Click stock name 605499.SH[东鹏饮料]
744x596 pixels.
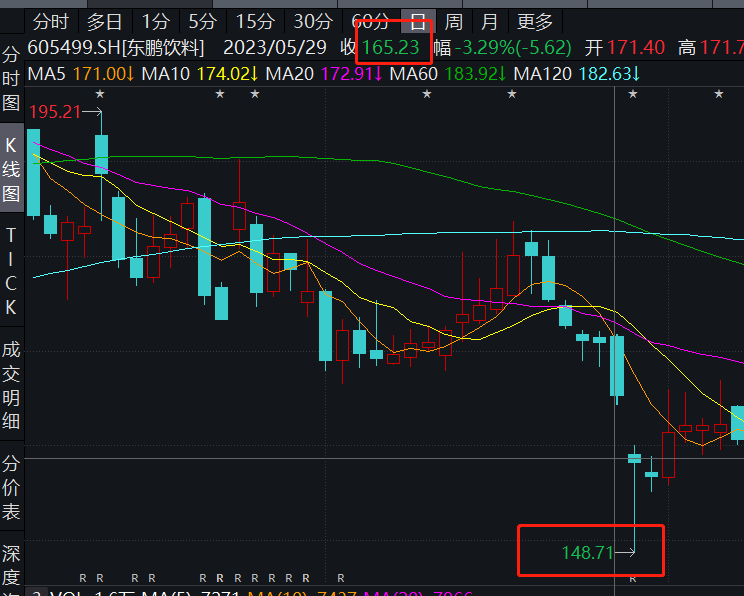[116, 47]
